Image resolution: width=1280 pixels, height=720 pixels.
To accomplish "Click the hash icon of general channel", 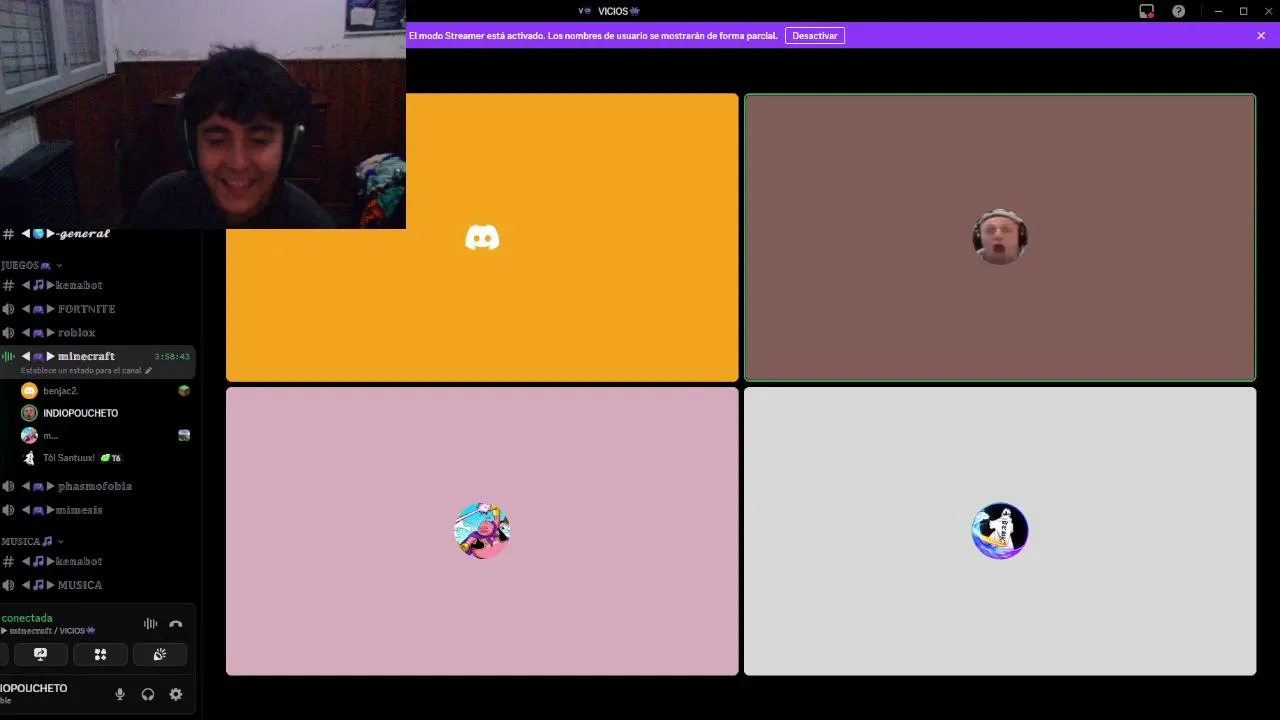I will [8, 234].
